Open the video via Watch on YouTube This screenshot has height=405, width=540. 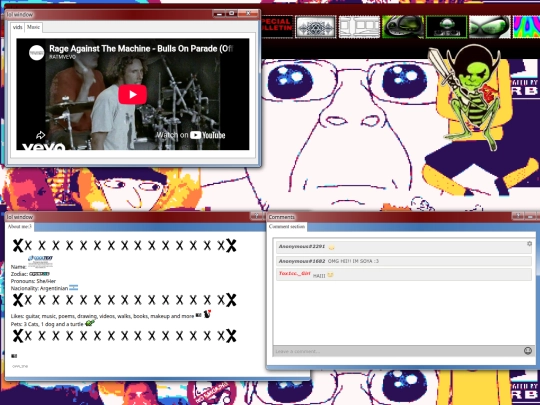[x=190, y=135]
